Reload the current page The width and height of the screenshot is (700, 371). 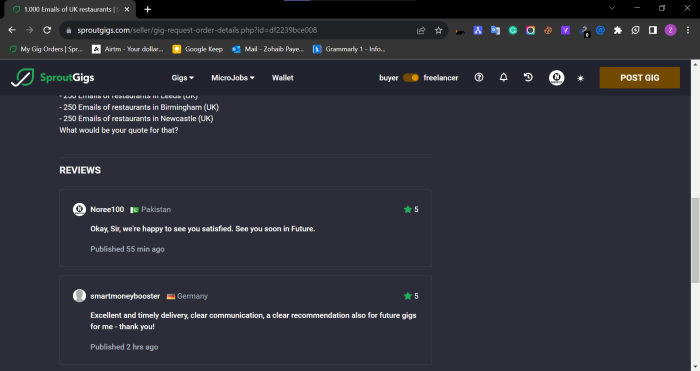point(47,30)
